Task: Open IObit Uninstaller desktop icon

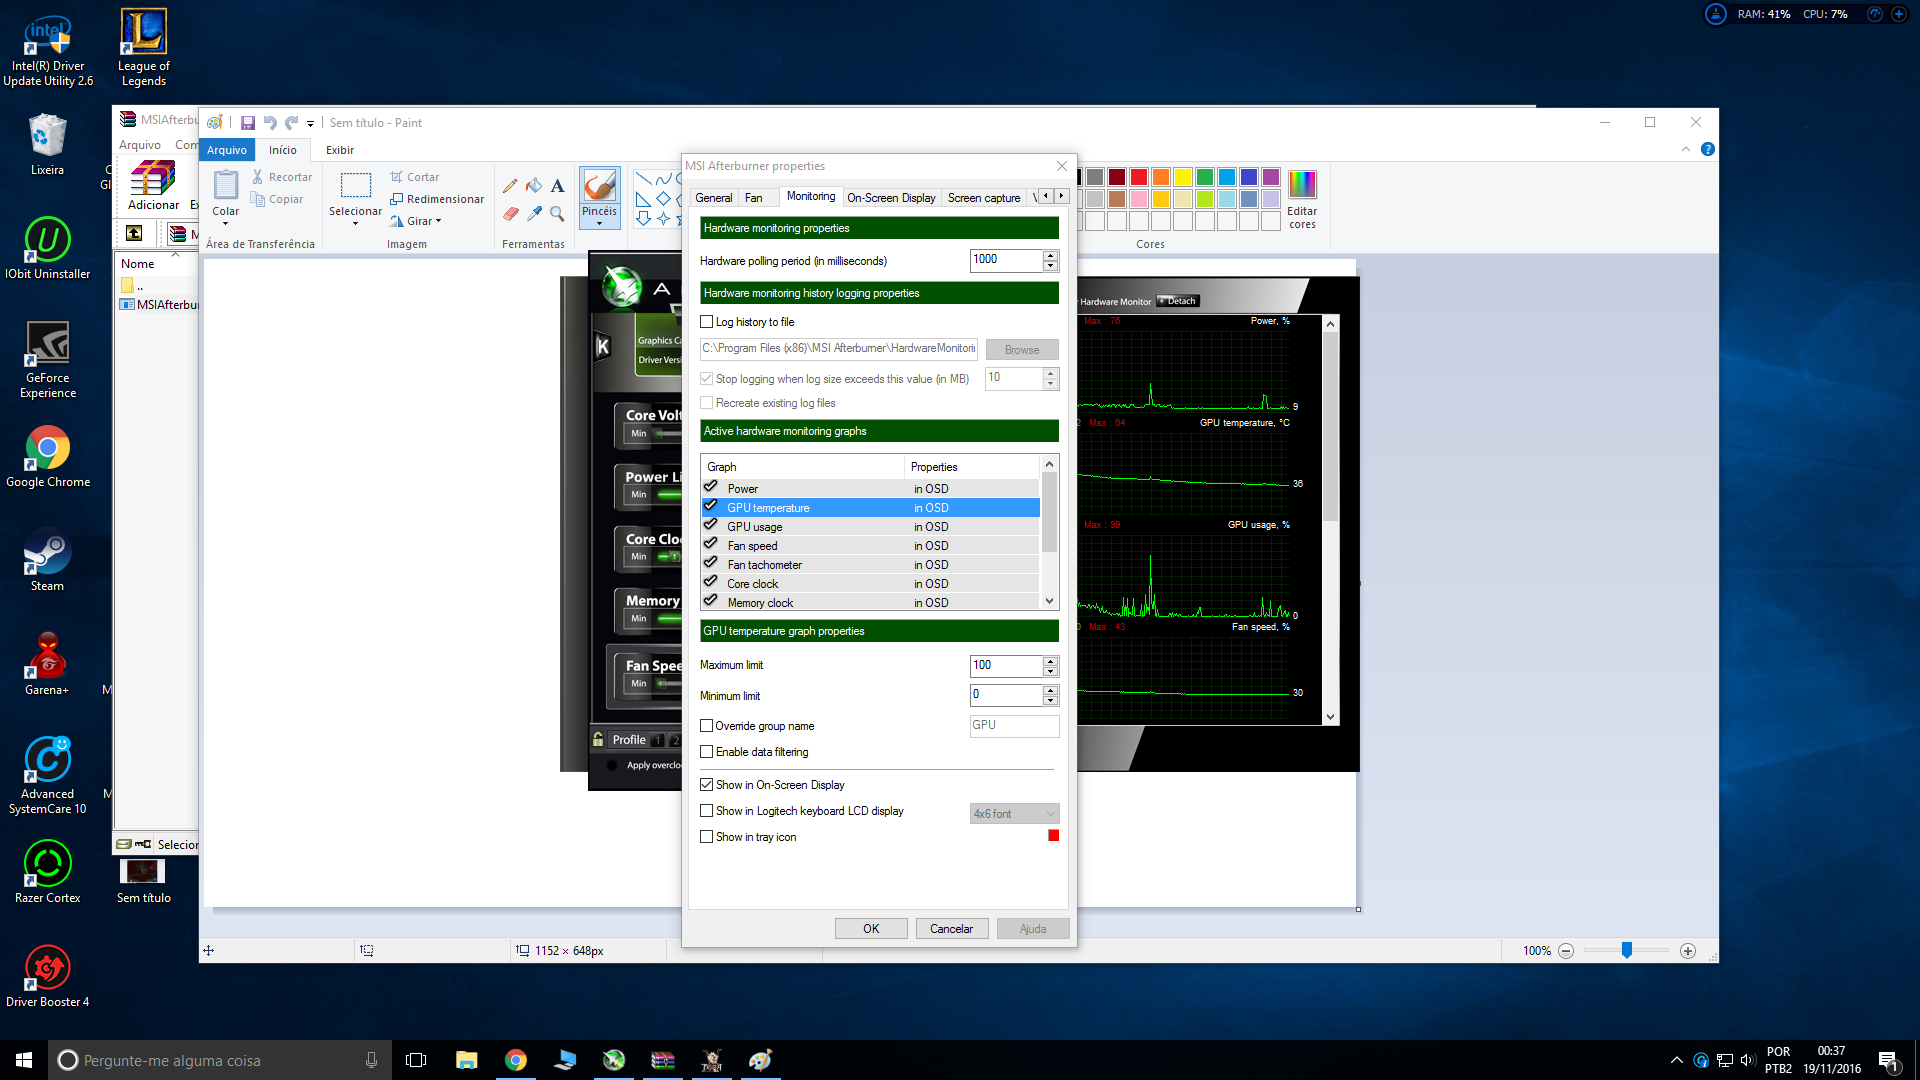Action: coord(47,249)
